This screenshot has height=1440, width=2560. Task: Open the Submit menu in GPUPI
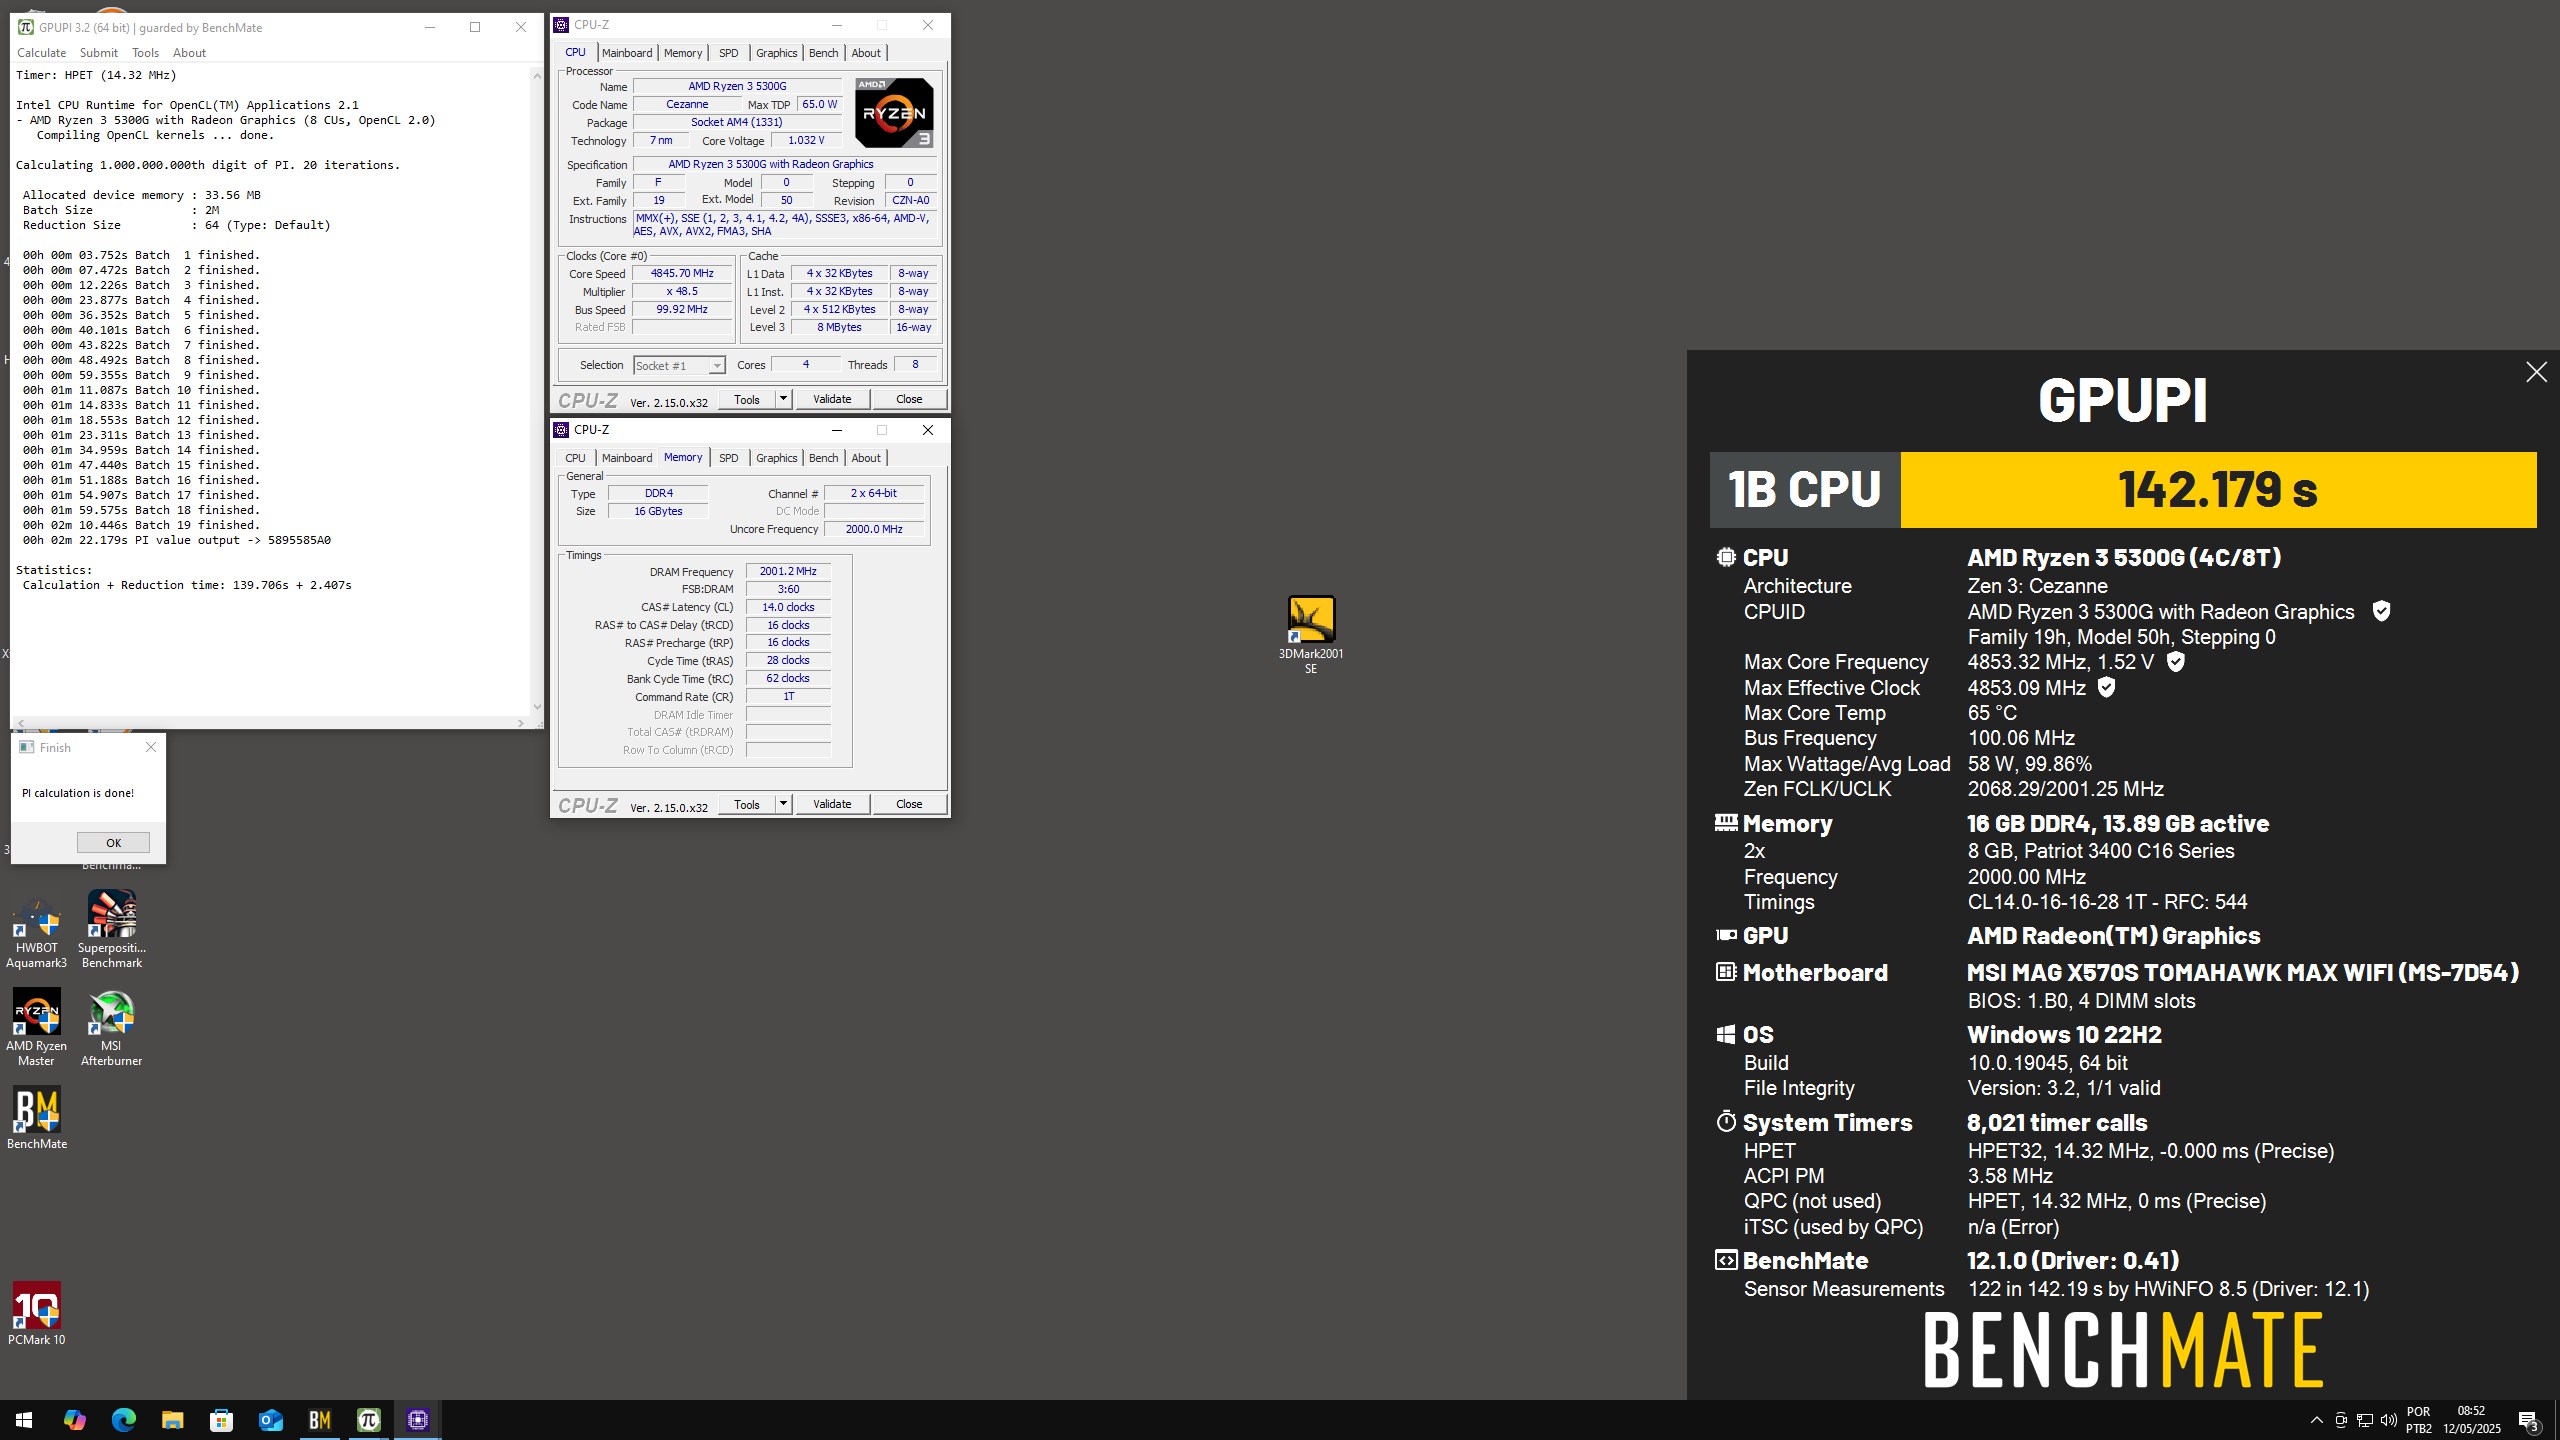(98, 53)
